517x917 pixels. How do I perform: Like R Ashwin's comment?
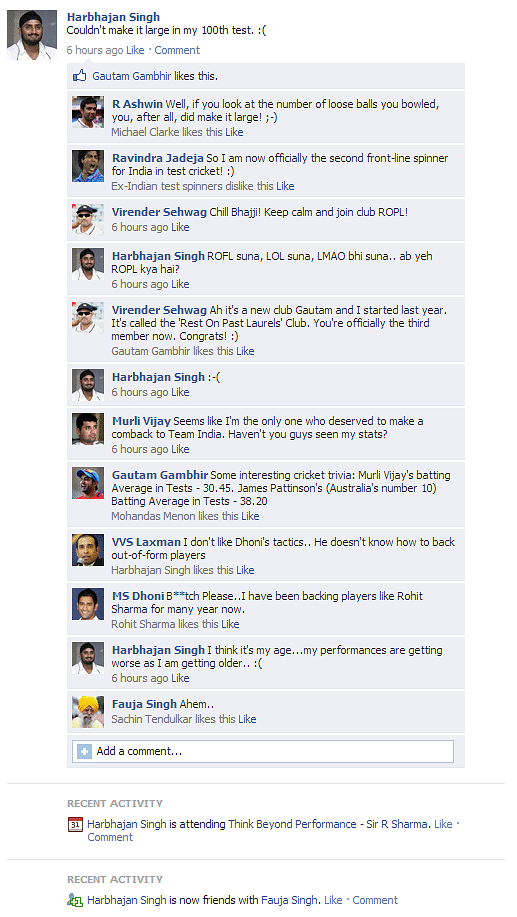pos(234,132)
